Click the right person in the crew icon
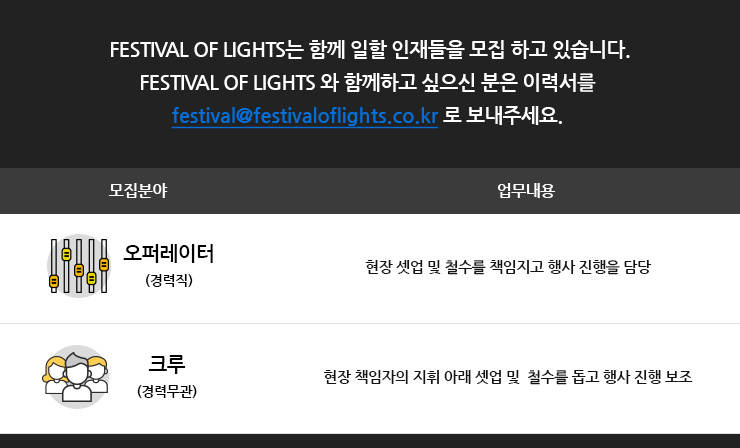The image size is (740, 448). 98,375
